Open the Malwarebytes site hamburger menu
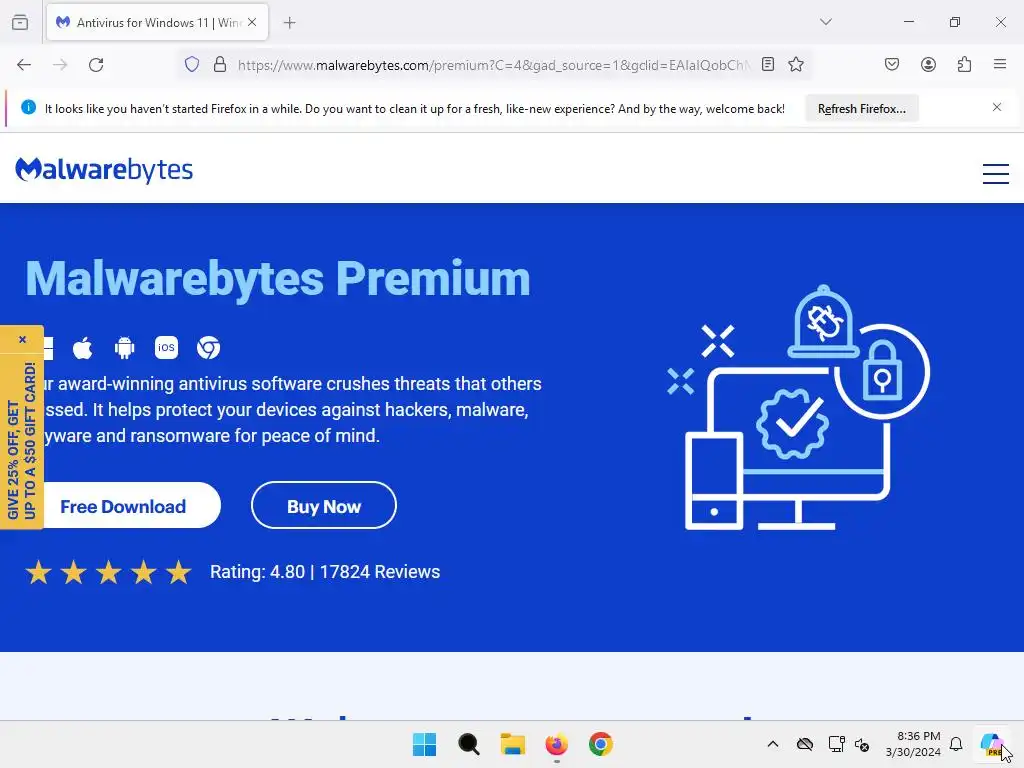 pyautogui.click(x=996, y=174)
